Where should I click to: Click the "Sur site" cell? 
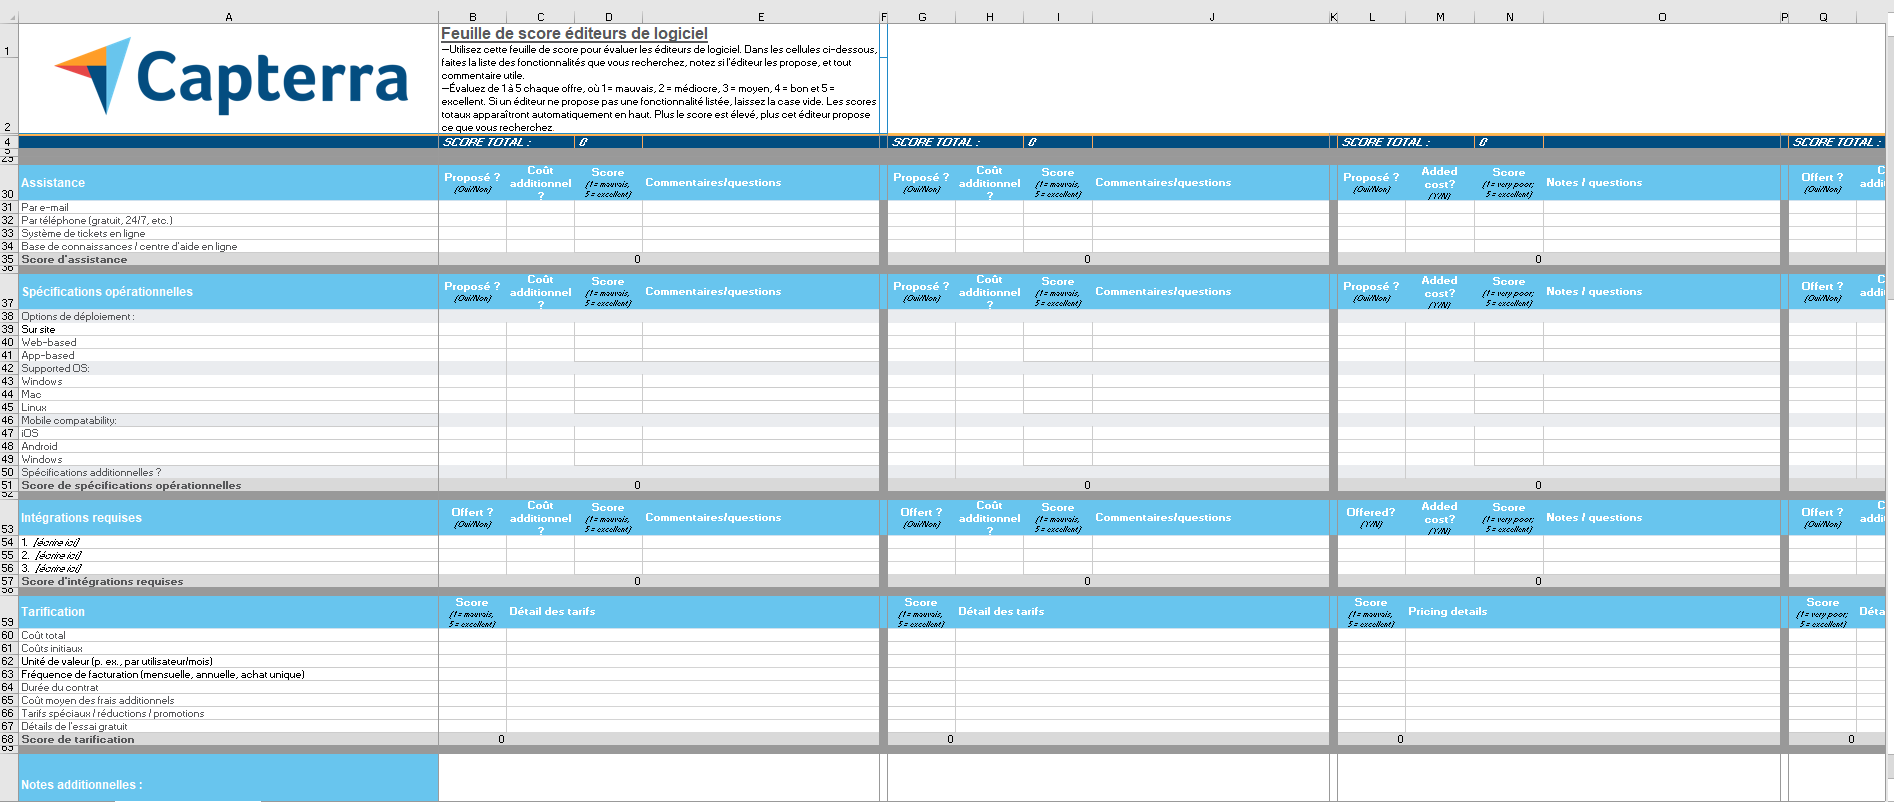pyautogui.click(x=228, y=329)
